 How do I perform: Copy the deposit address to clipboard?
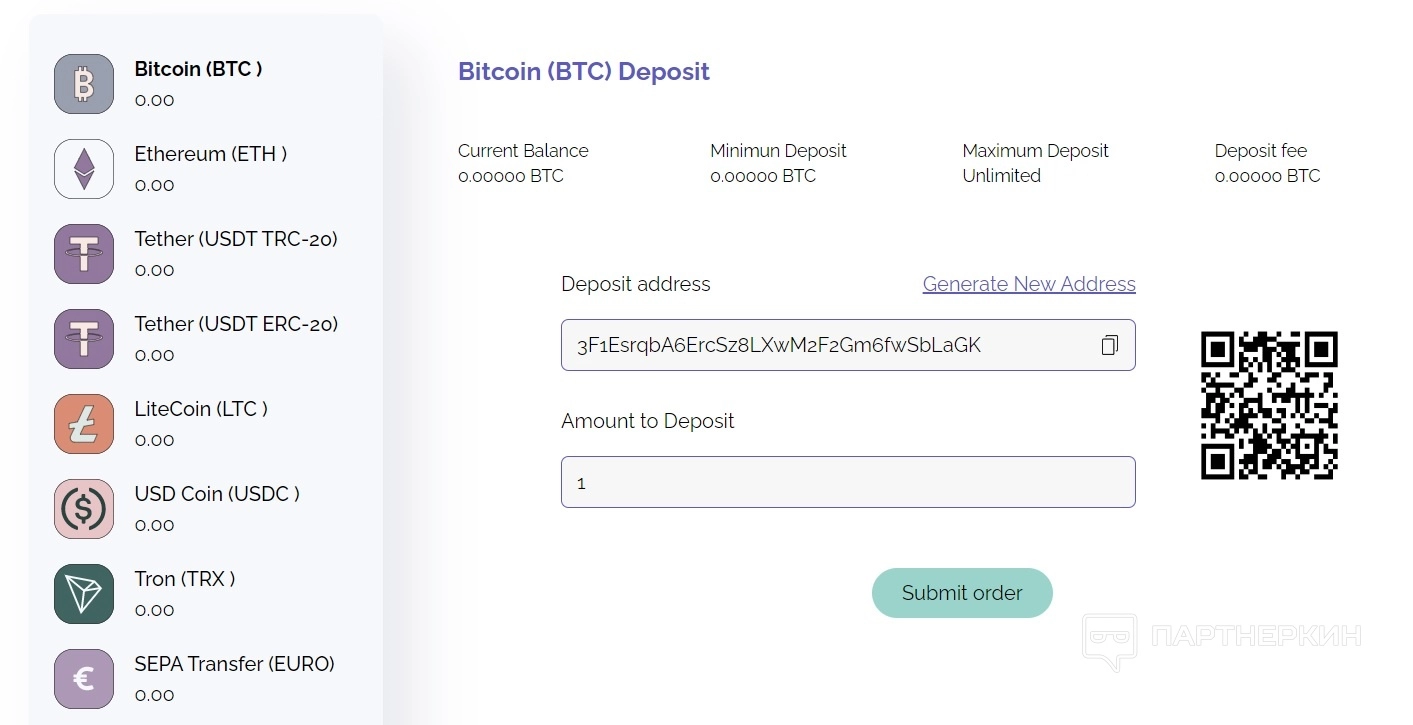tap(1109, 345)
